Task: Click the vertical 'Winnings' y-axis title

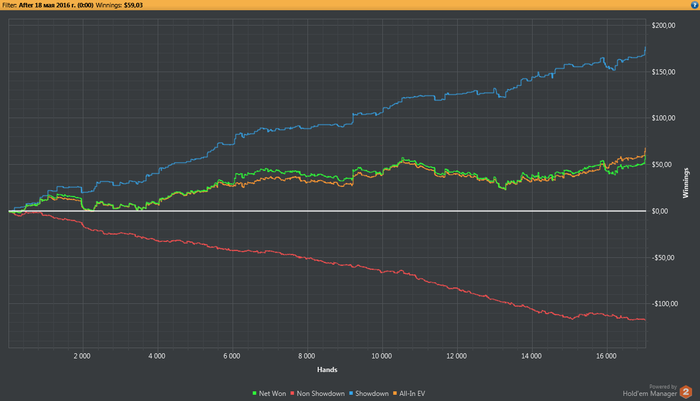Action: pyautogui.click(x=686, y=183)
